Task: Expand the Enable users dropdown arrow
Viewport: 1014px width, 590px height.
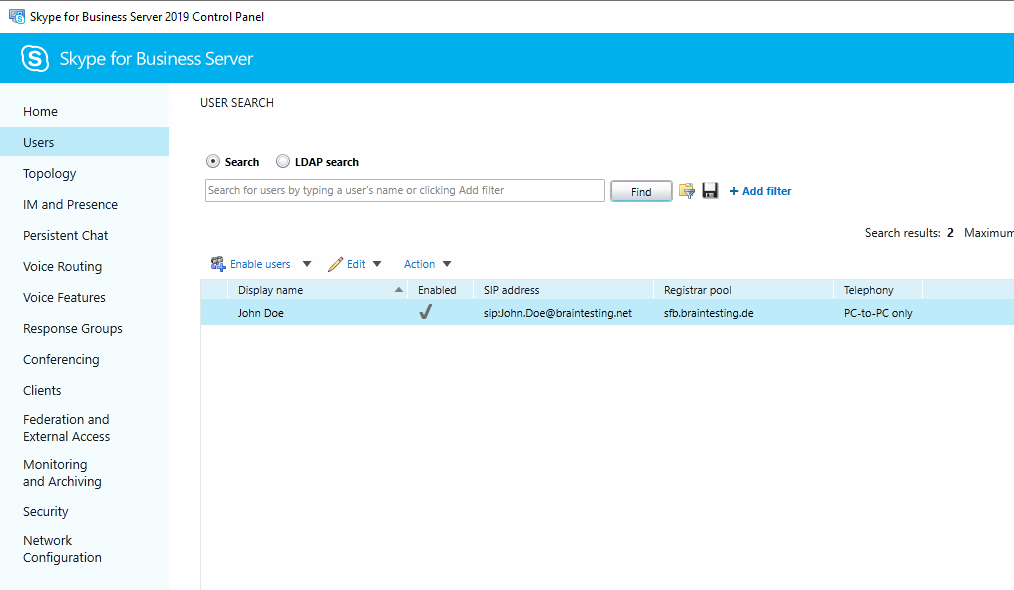Action: (x=307, y=264)
